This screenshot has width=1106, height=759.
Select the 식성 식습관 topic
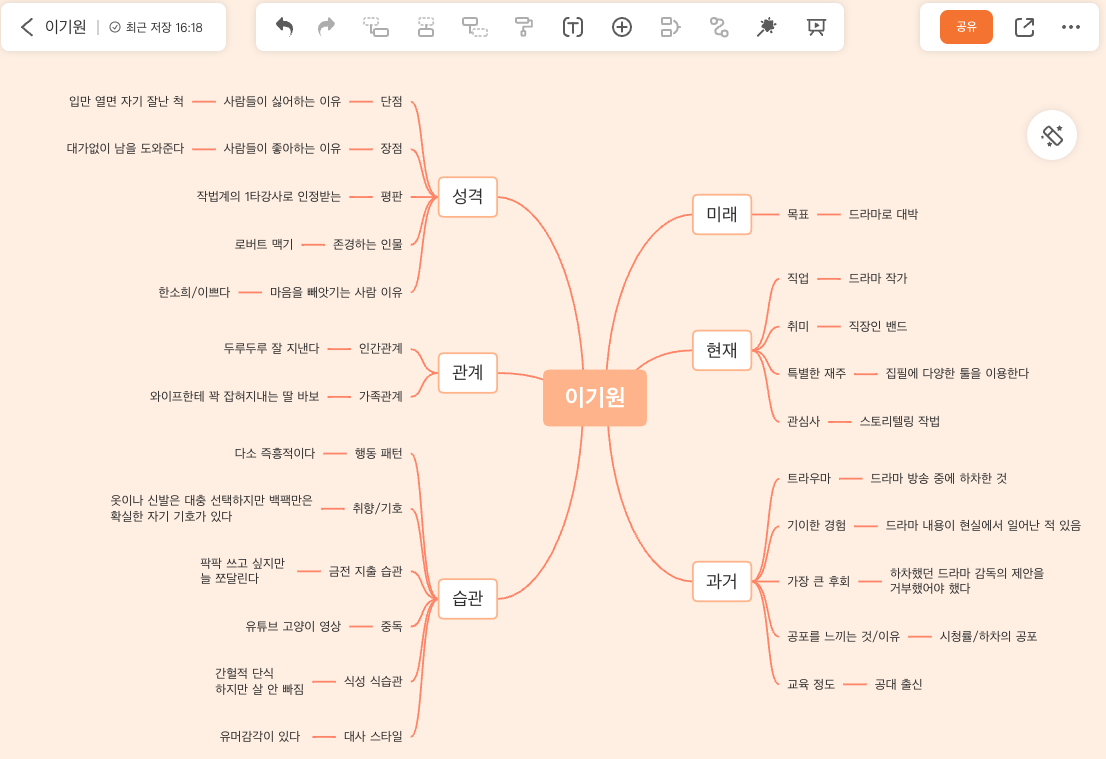[x=373, y=681]
